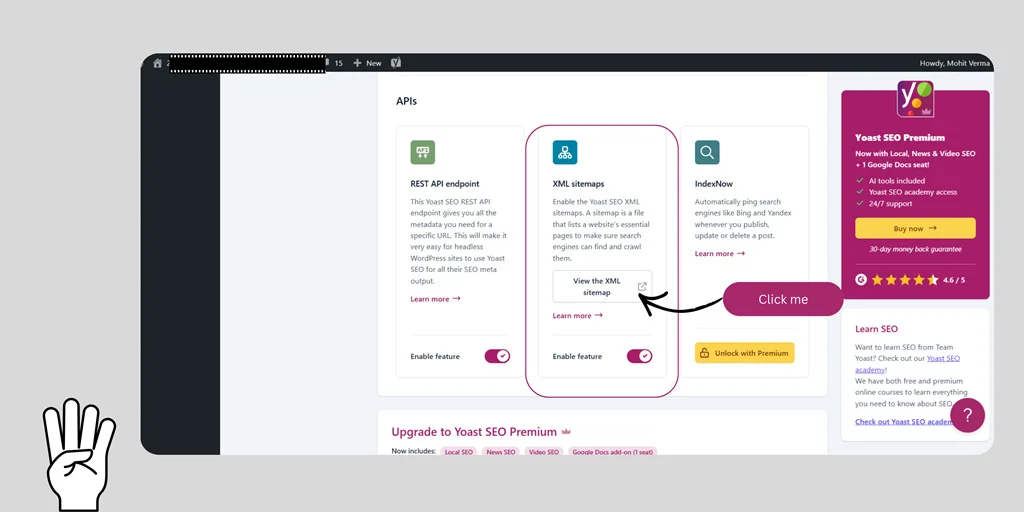The image size is (1024, 512).
Task: Click the IndexNow magnifier icon
Action: click(707, 153)
